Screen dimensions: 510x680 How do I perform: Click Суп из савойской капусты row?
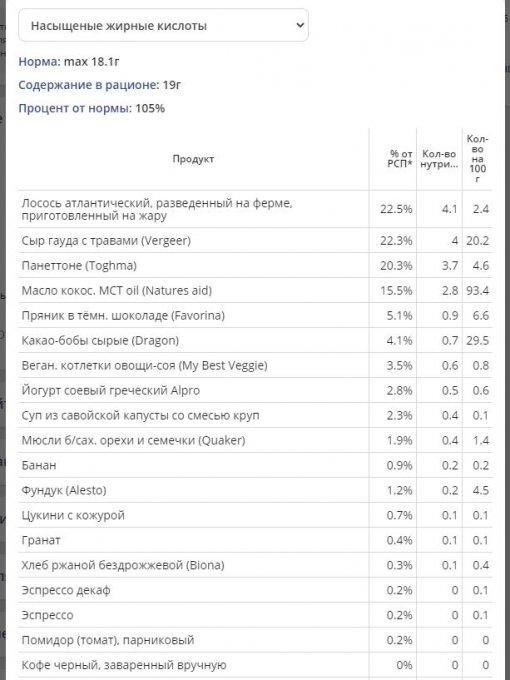click(255, 415)
